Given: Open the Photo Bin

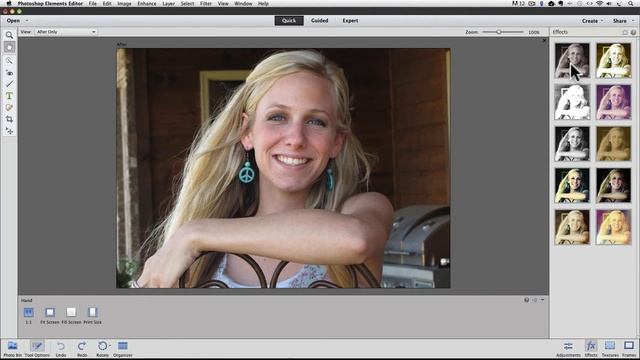Looking at the screenshot, I should pyautogui.click(x=13, y=349).
